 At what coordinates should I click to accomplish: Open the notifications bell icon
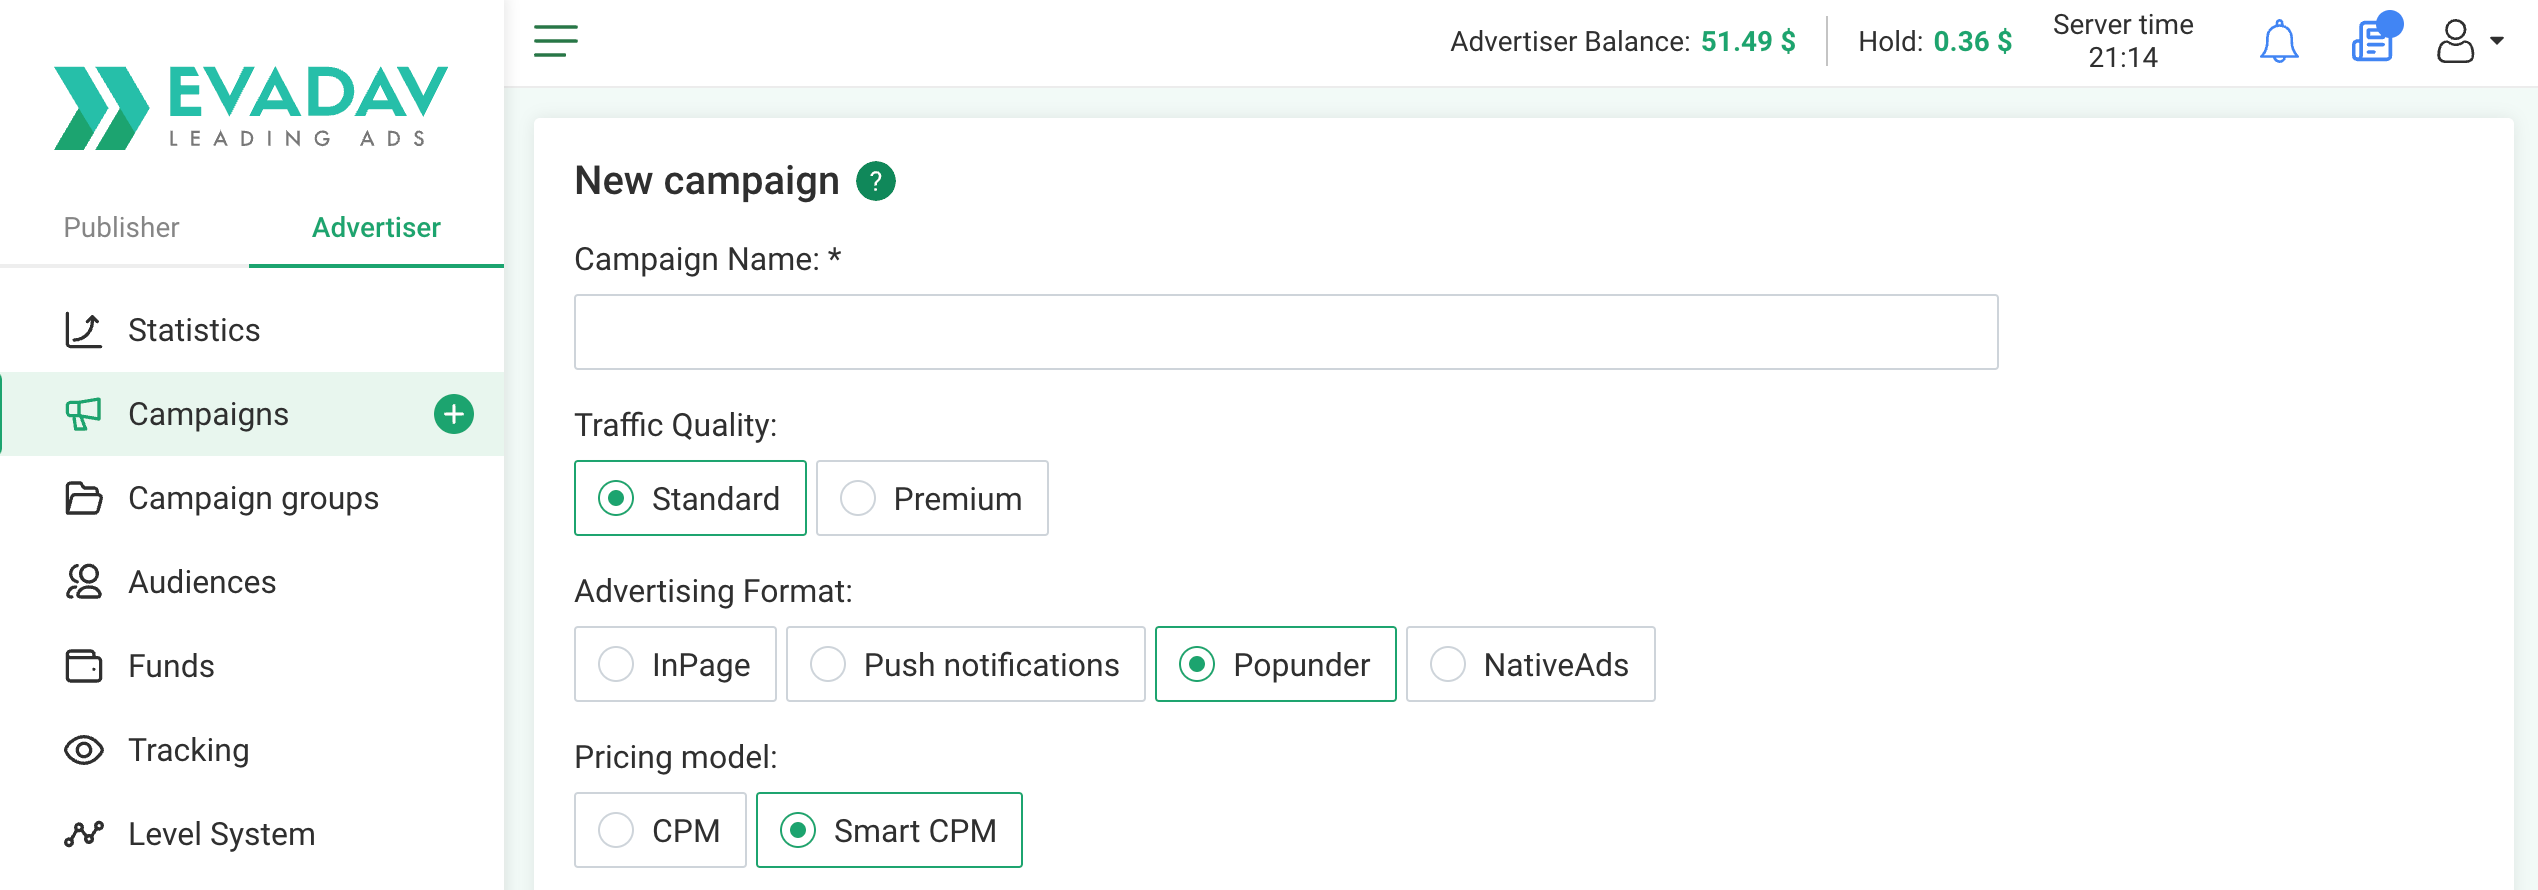coord(2279,42)
